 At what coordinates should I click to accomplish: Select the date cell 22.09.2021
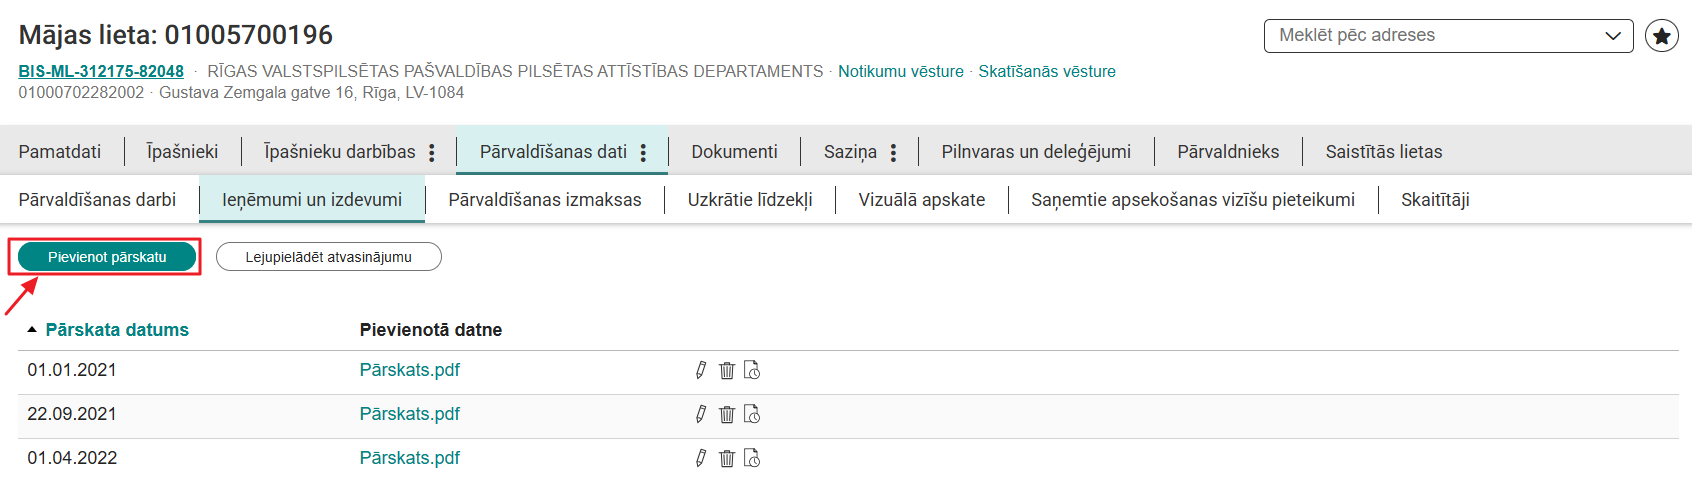pyautogui.click(x=72, y=414)
